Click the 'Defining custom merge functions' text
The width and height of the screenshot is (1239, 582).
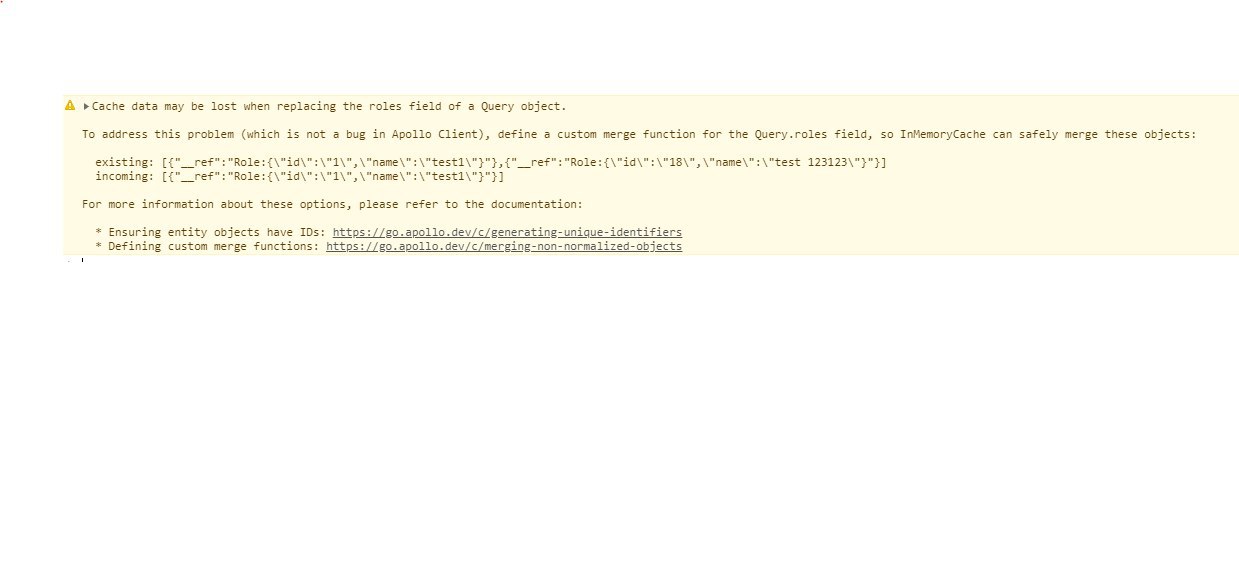point(214,246)
